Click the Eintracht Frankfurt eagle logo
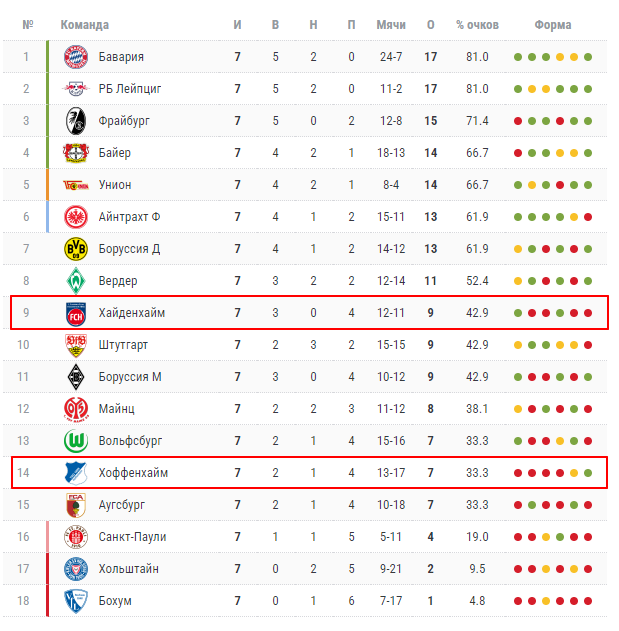619x631 pixels. click(77, 217)
